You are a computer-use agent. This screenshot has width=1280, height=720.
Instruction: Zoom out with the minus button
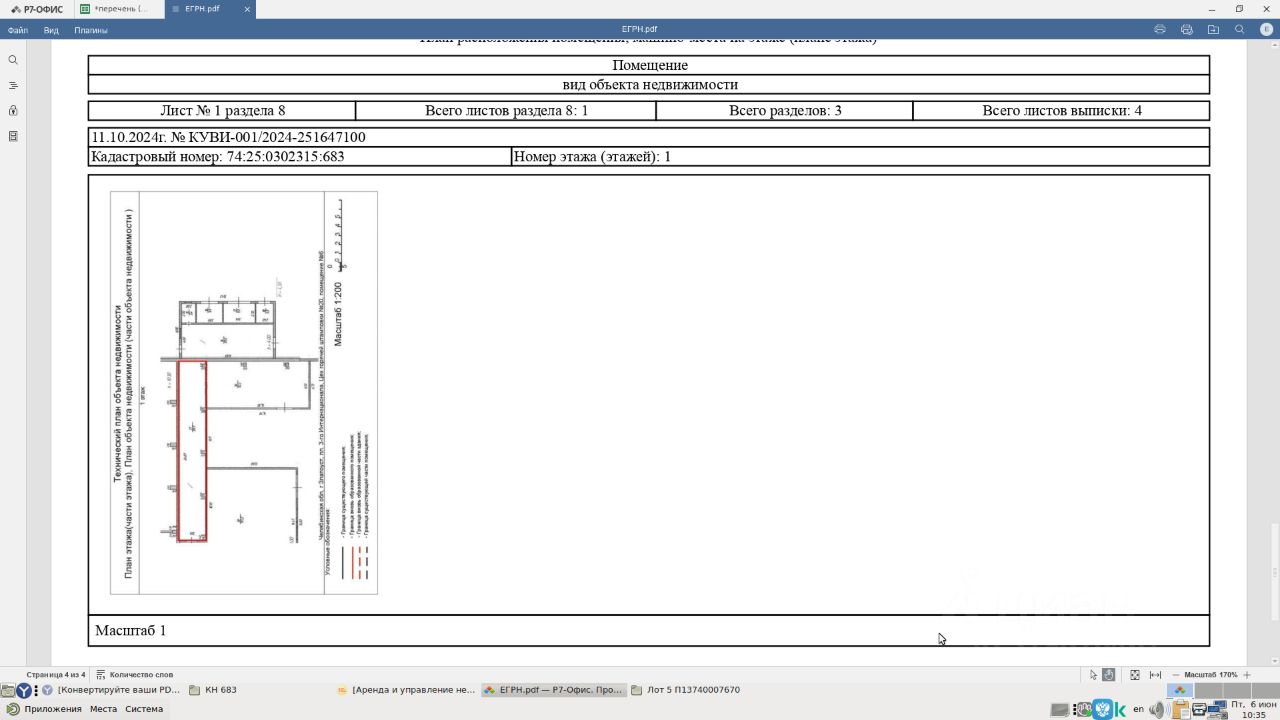pyautogui.click(x=1176, y=675)
